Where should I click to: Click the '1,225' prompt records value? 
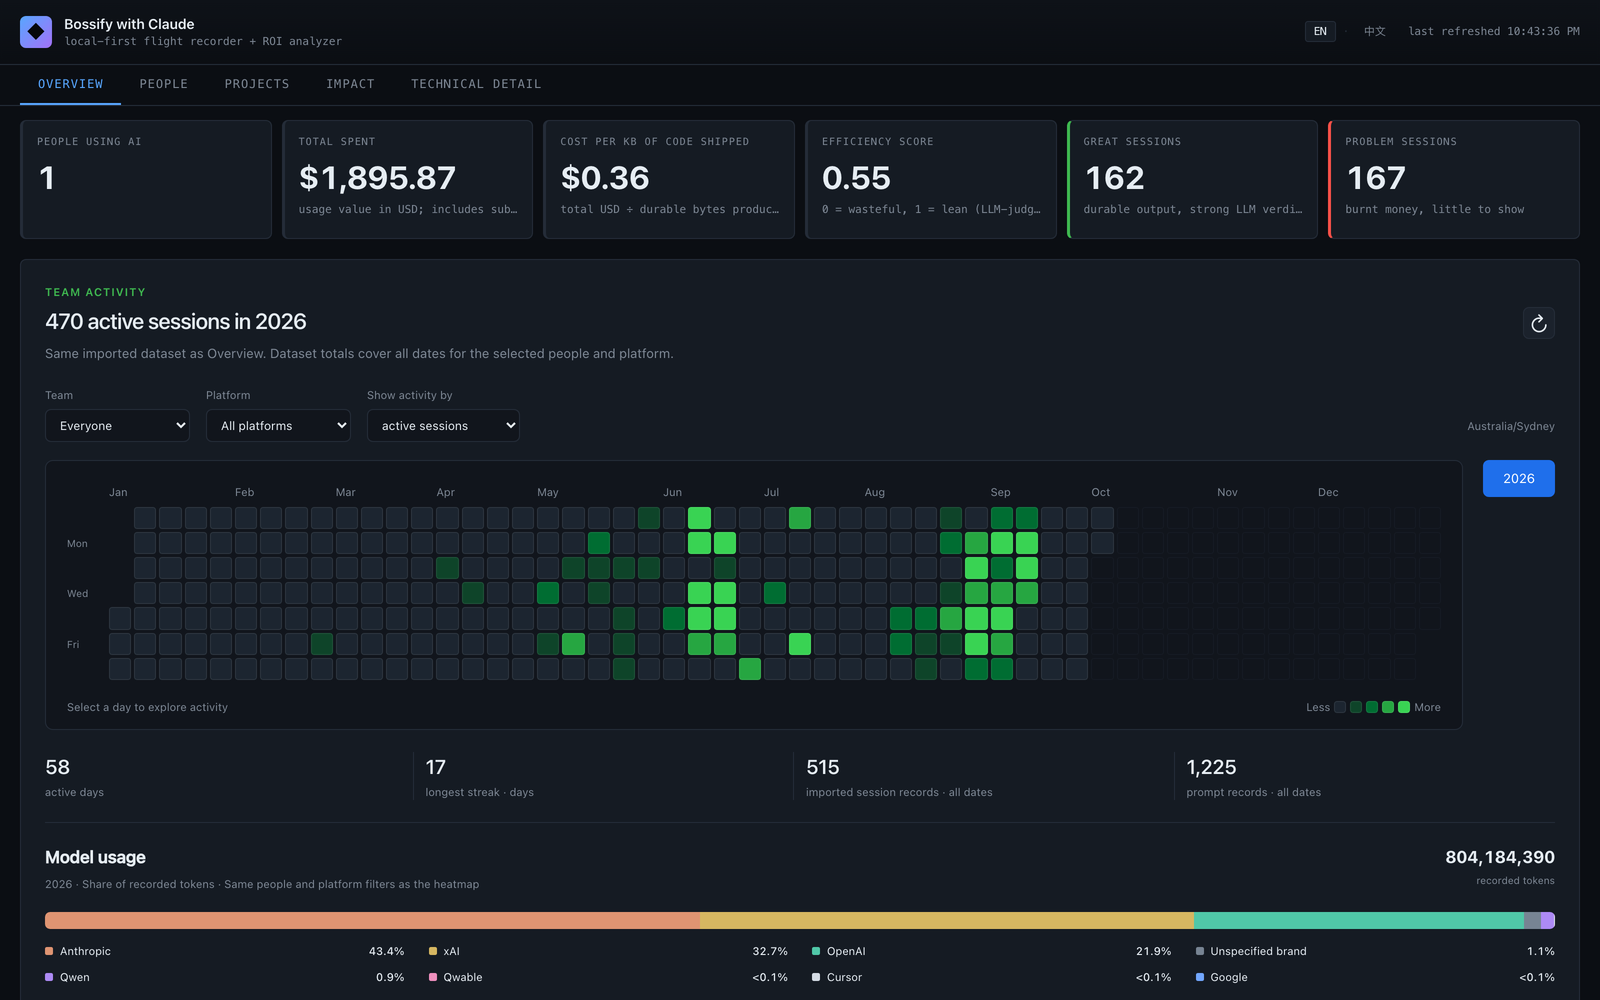coord(1211,767)
